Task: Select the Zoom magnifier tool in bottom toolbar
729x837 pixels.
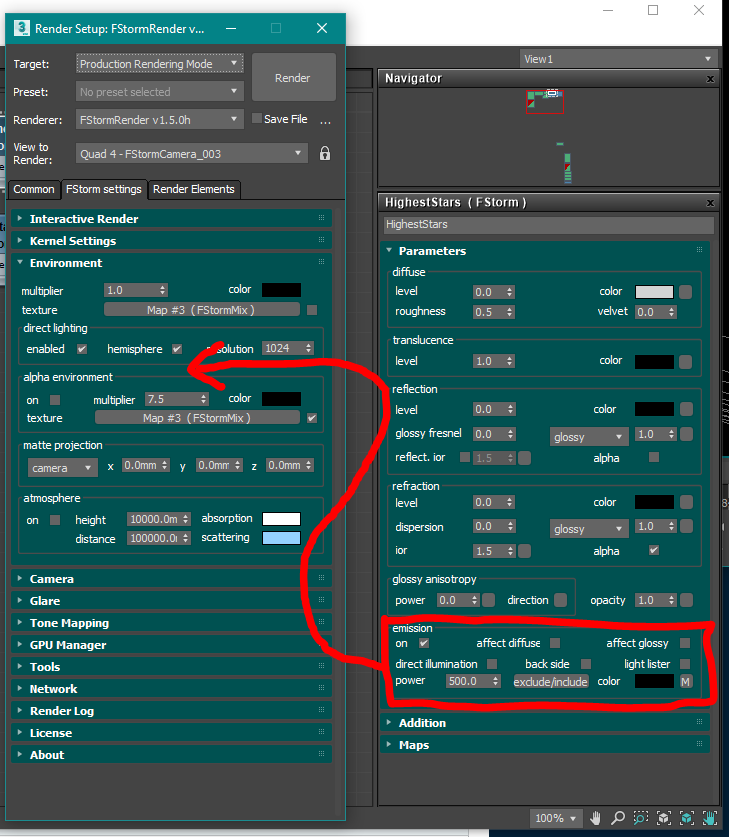Action: 618,817
